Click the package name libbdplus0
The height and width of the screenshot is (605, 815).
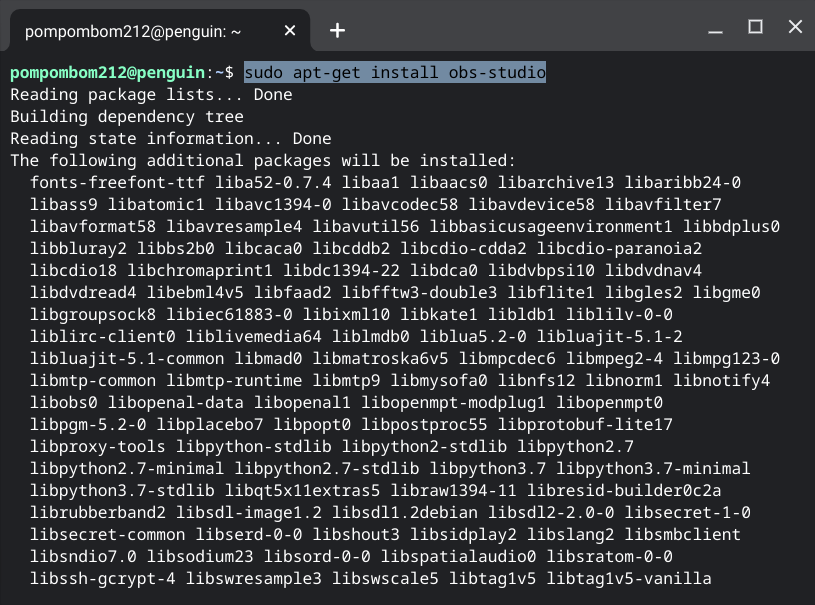(x=731, y=227)
